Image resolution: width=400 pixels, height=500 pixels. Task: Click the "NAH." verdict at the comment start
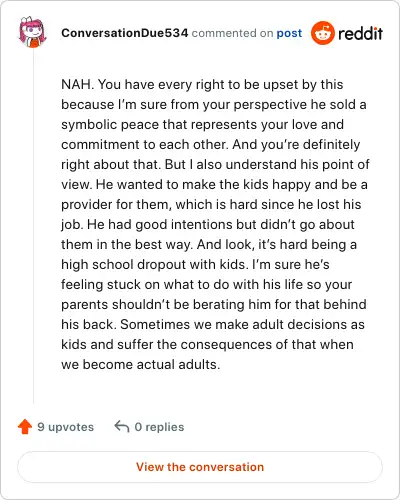point(78,84)
